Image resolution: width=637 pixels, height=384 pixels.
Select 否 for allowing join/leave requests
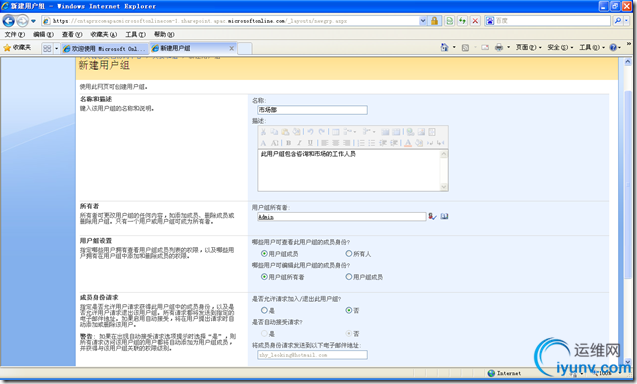(x=349, y=310)
